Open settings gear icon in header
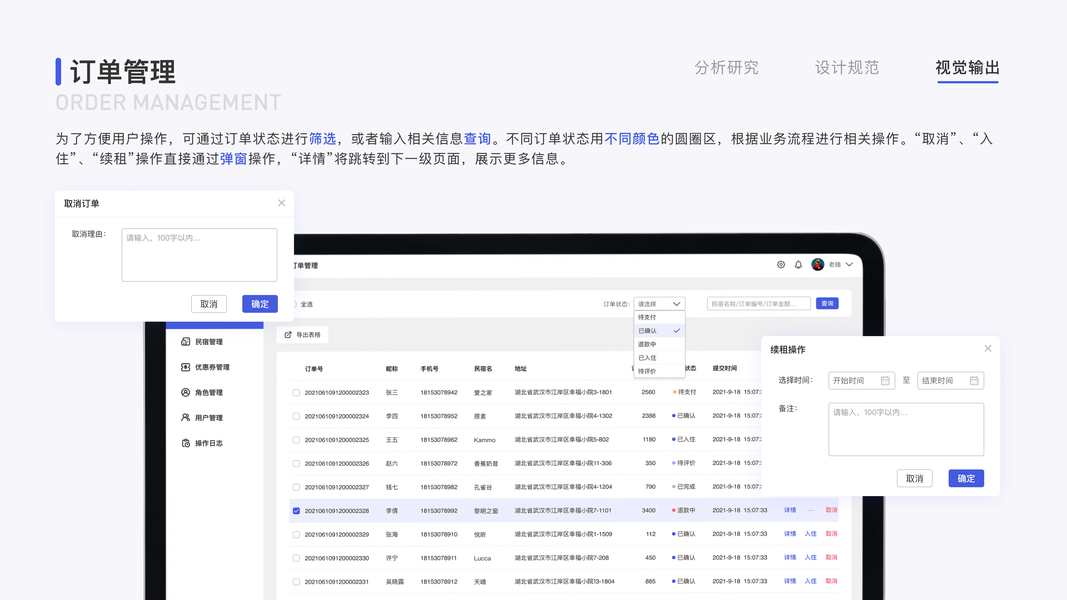Image resolution: width=1067 pixels, height=600 pixels. point(781,265)
